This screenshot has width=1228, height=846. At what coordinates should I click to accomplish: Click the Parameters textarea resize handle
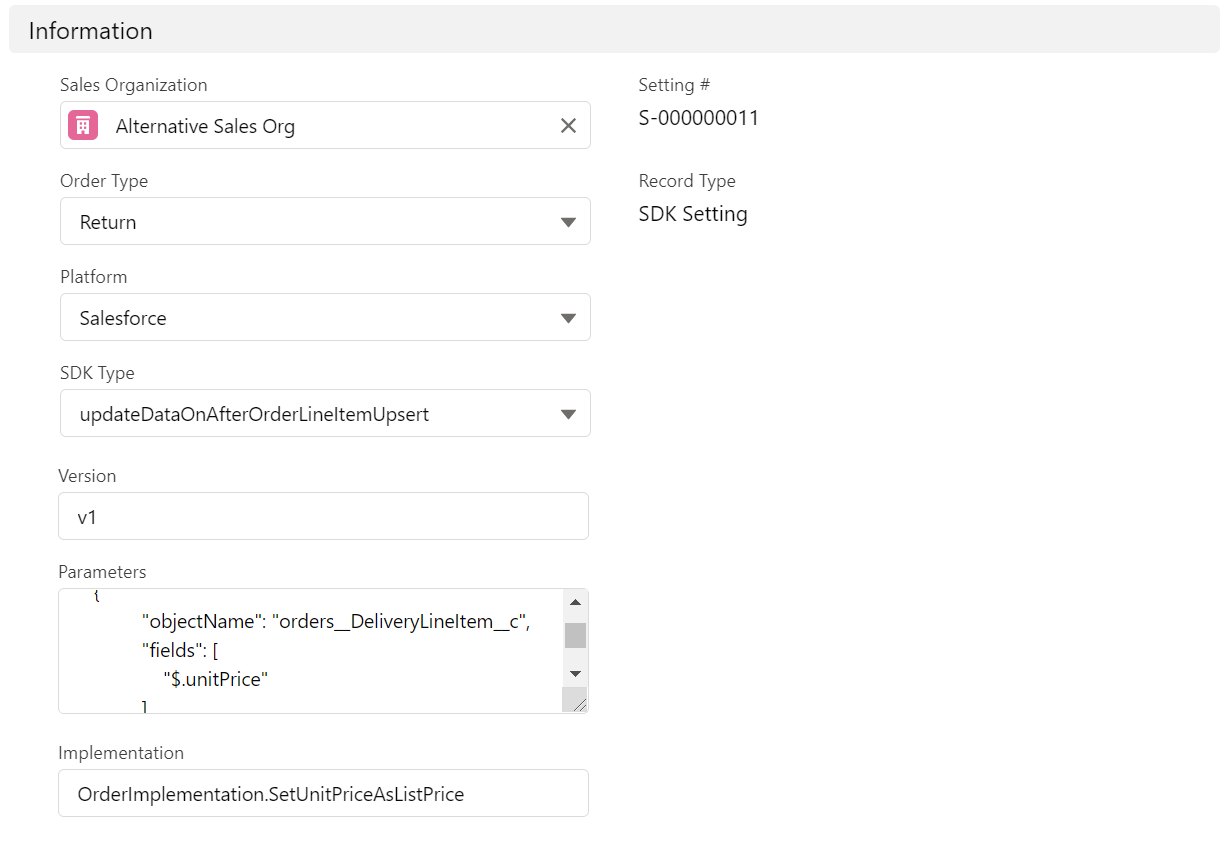(x=578, y=703)
